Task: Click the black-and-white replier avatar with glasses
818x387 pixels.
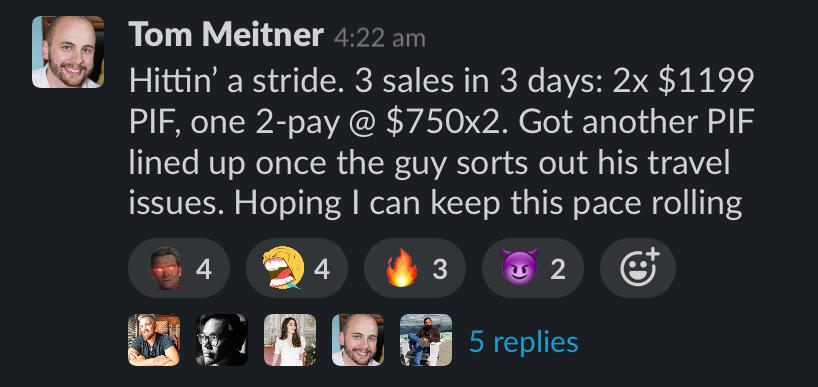Action: click(x=222, y=340)
